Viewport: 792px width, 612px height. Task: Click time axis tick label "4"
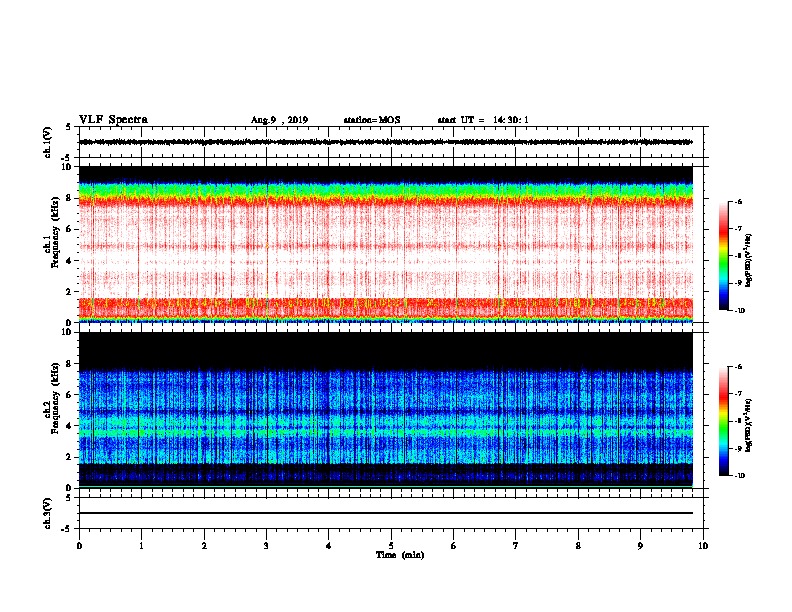pyautogui.click(x=329, y=546)
